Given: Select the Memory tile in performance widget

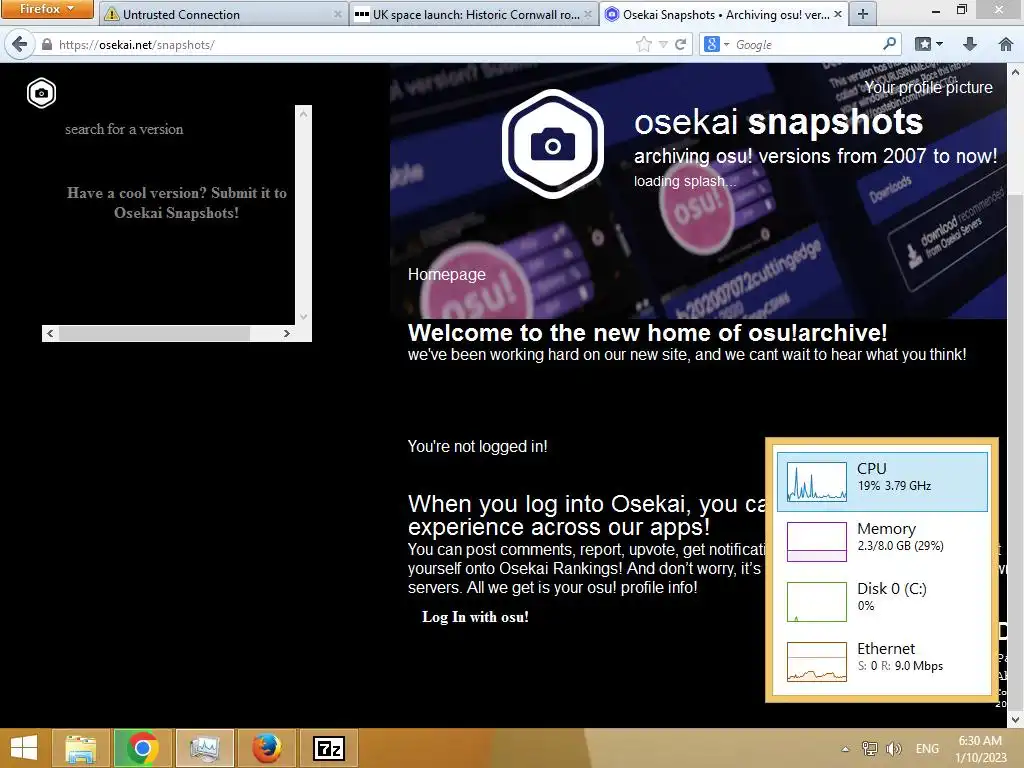Looking at the screenshot, I should click(882, 541).
